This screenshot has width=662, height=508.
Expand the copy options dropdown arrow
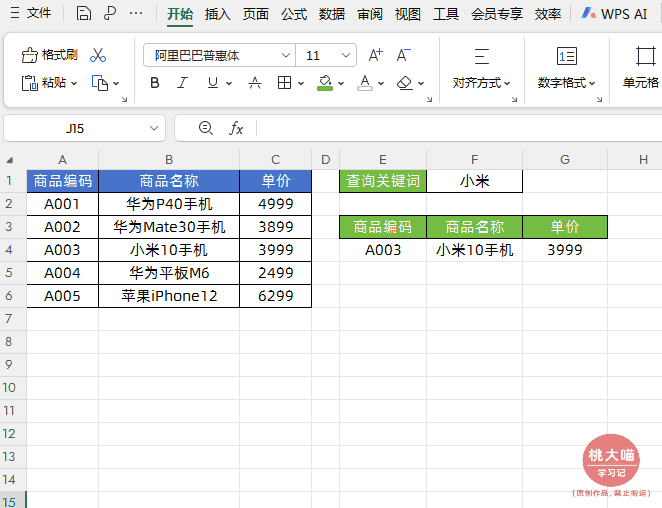click(116, 84)
